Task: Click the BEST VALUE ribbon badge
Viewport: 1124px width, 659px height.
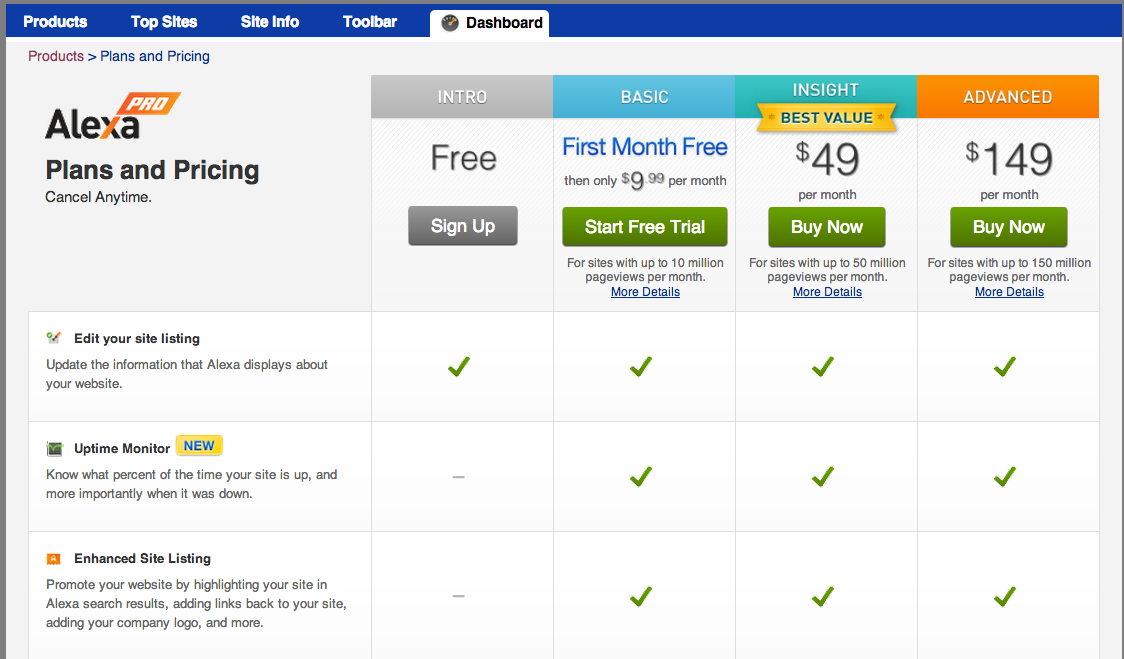Action: point(827,118)
